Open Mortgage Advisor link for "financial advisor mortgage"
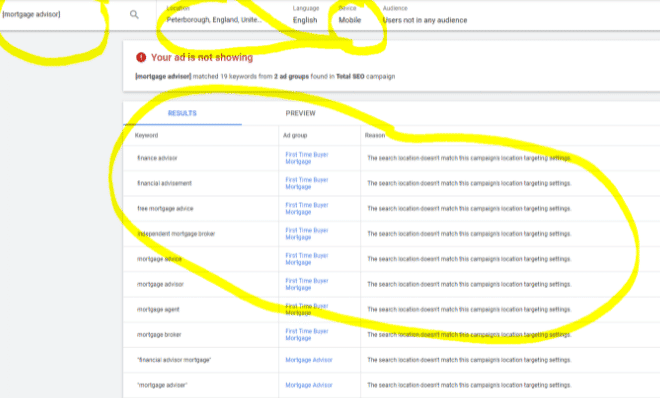This screenshot has height=398, width=660. pyautogui.click(x=309, y=360)
